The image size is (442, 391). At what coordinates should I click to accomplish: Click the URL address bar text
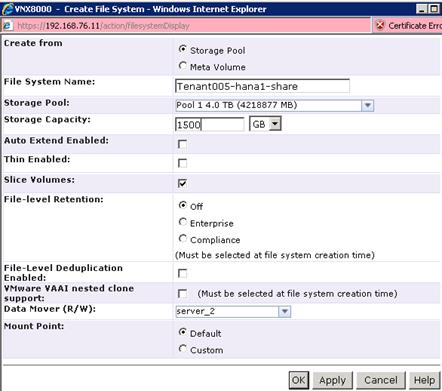[103, 26]
